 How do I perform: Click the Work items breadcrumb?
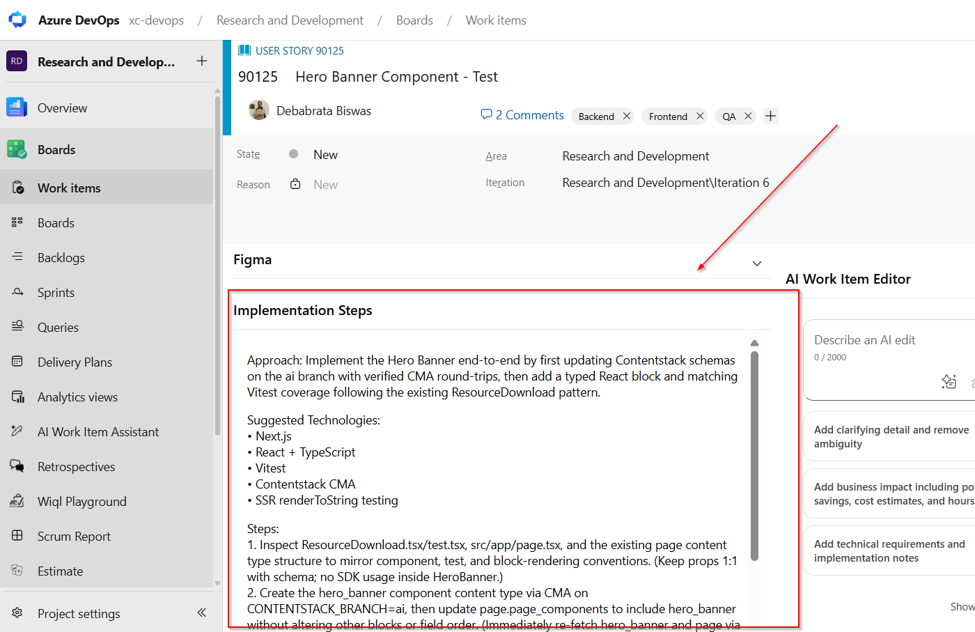pos(496,20)
